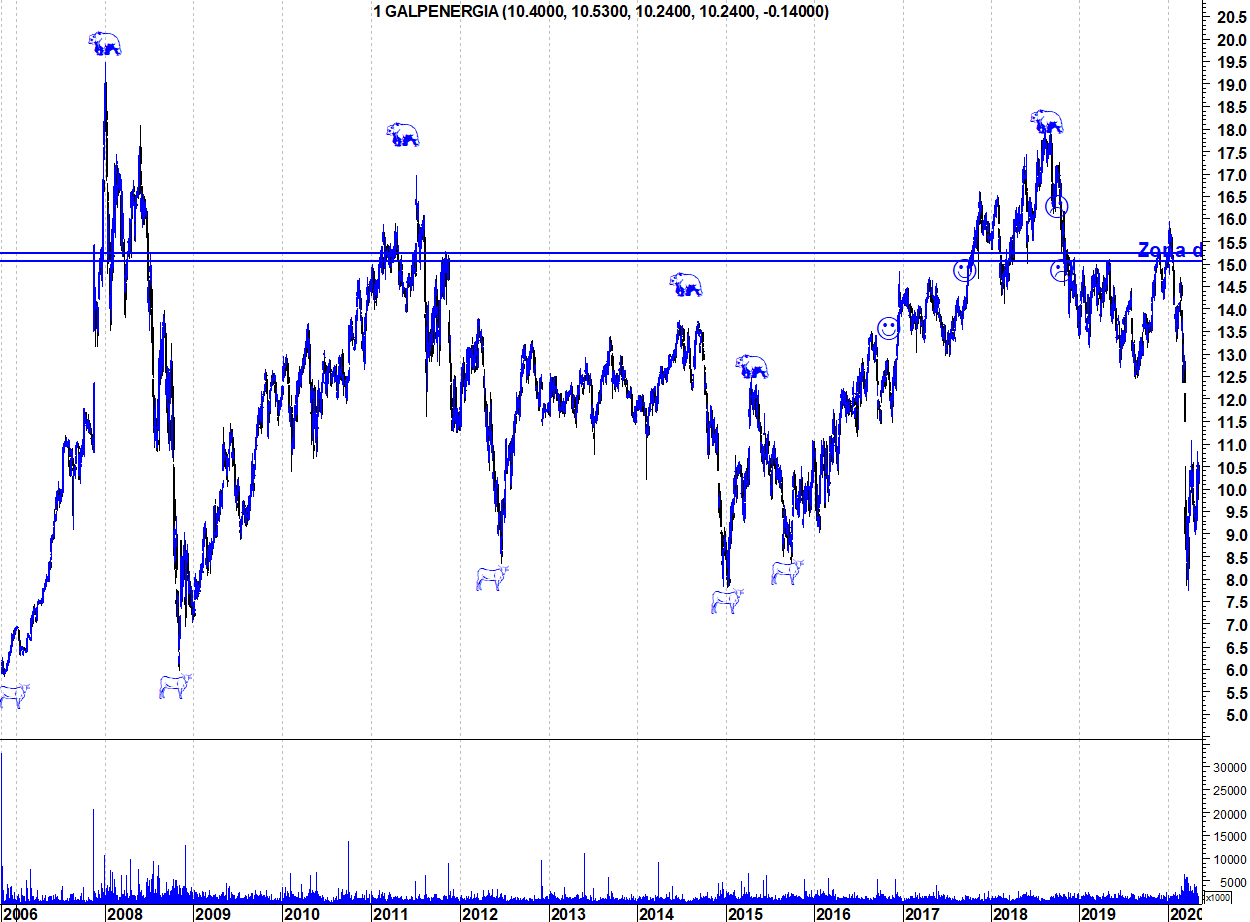Click the x1000 volume multiplier label
Image resolution: width=1250 pixels, height=922 pixels.
(x=1218, y=898)
